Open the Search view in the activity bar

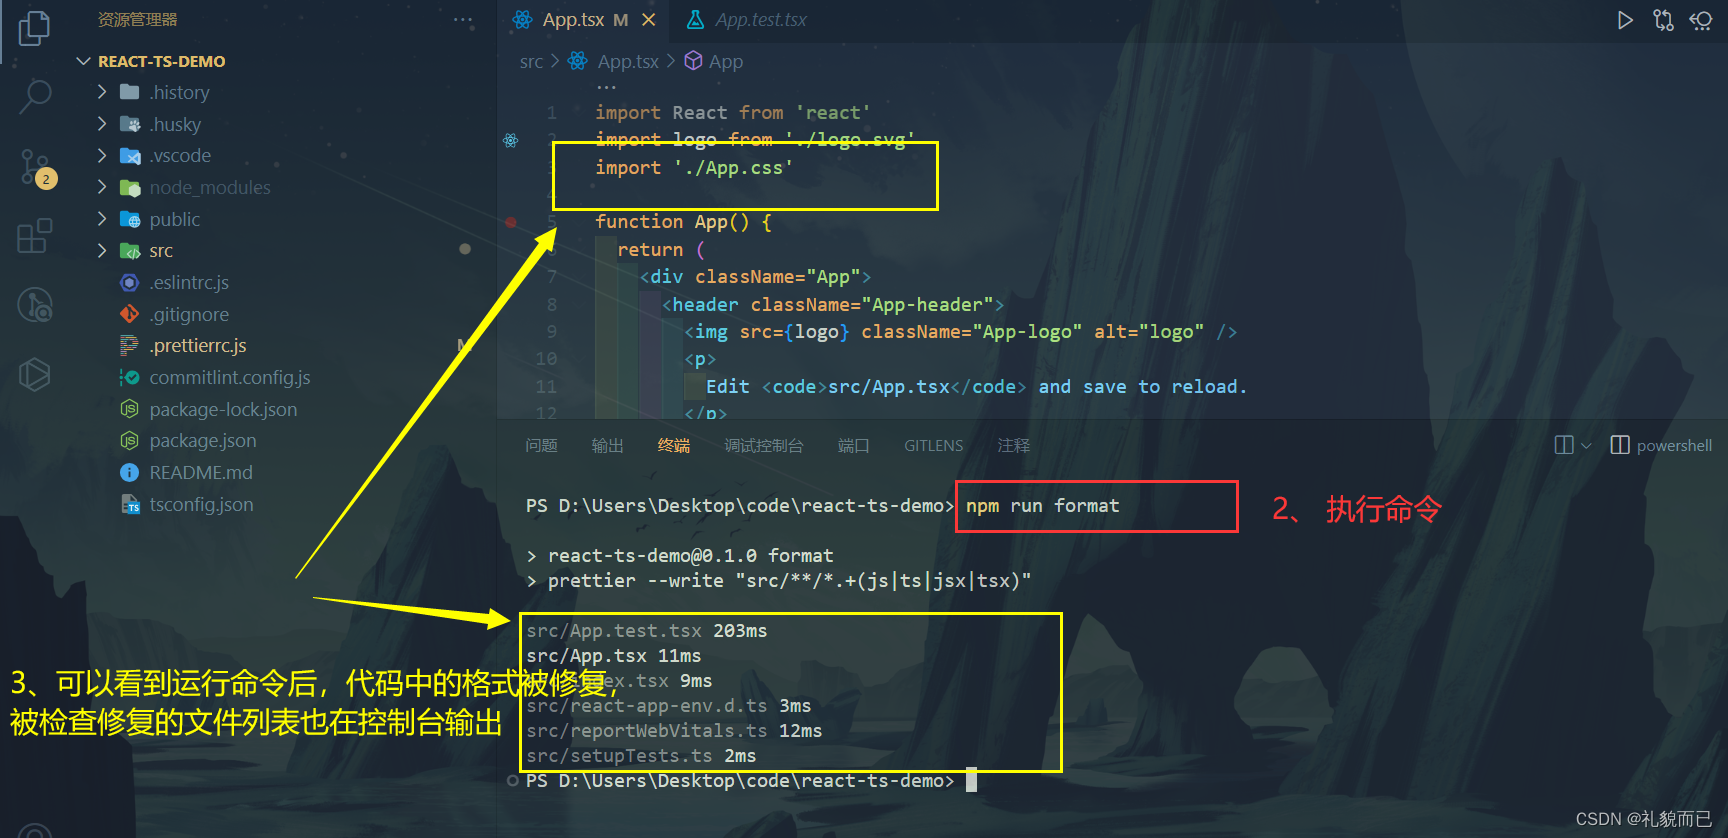click(35, 97)
